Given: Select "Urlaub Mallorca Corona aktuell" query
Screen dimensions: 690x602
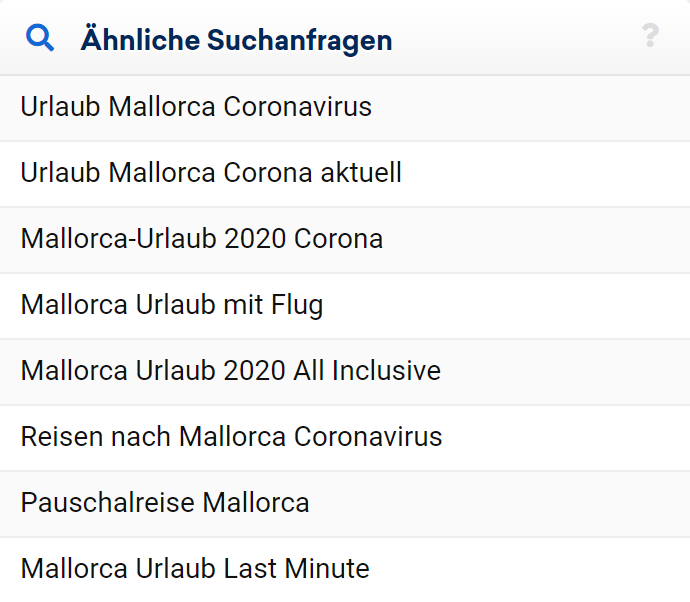Looking at the screenshot, I should (x=211, y=173).
